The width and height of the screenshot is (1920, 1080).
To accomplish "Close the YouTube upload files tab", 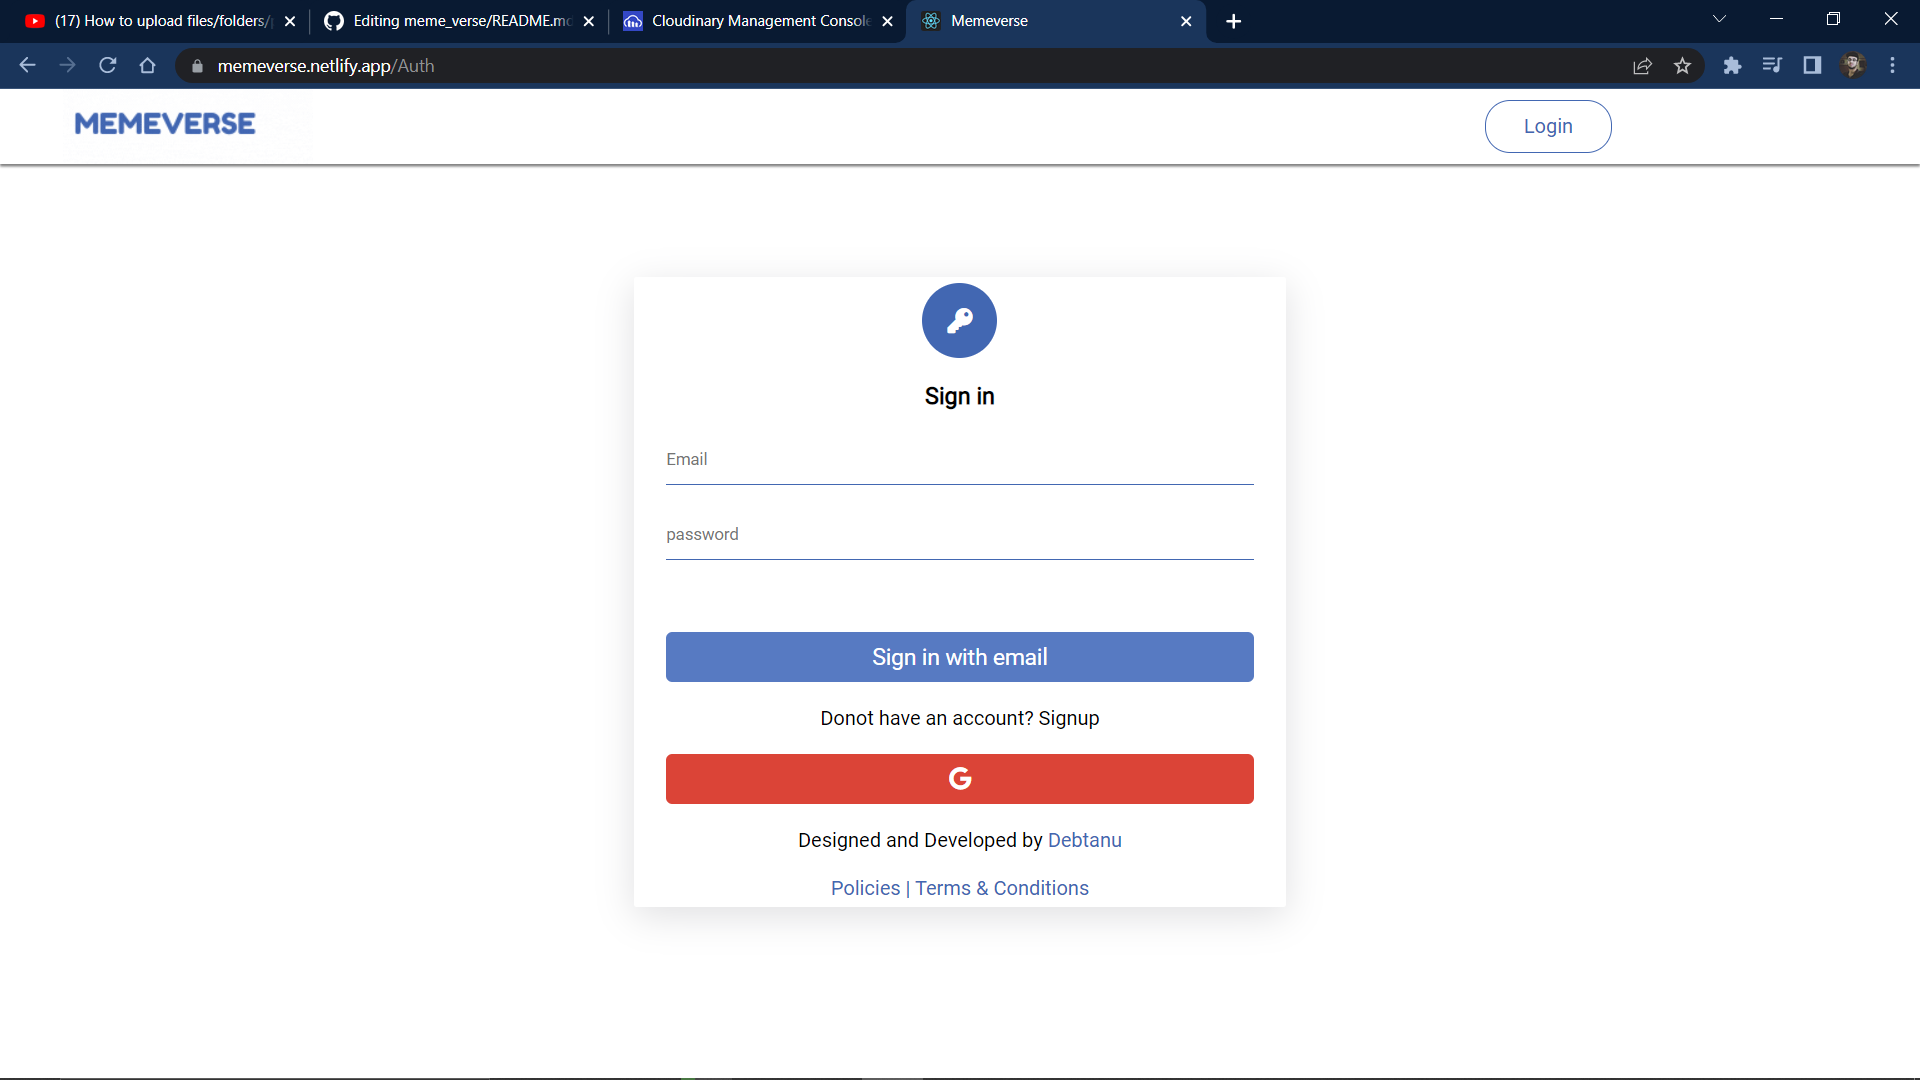I will 290,21.
